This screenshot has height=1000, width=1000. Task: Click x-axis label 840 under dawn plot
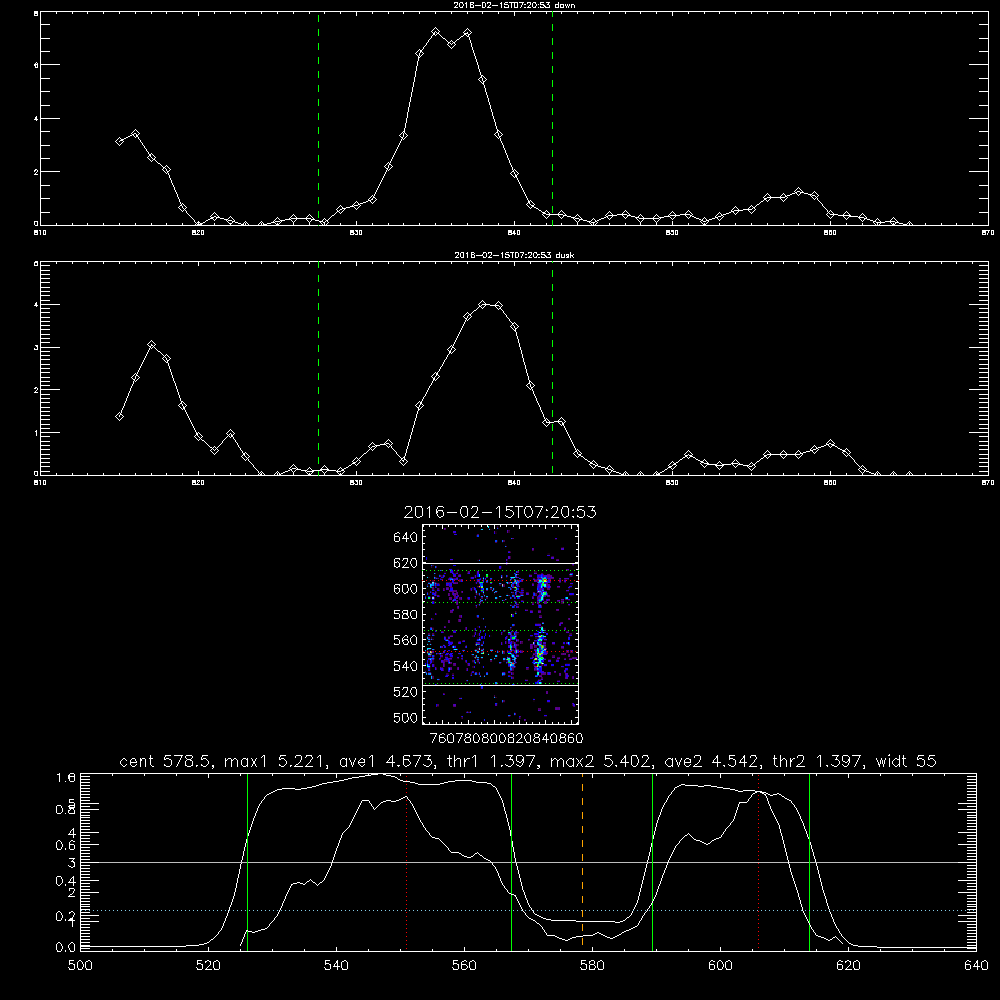click(514, 233)
